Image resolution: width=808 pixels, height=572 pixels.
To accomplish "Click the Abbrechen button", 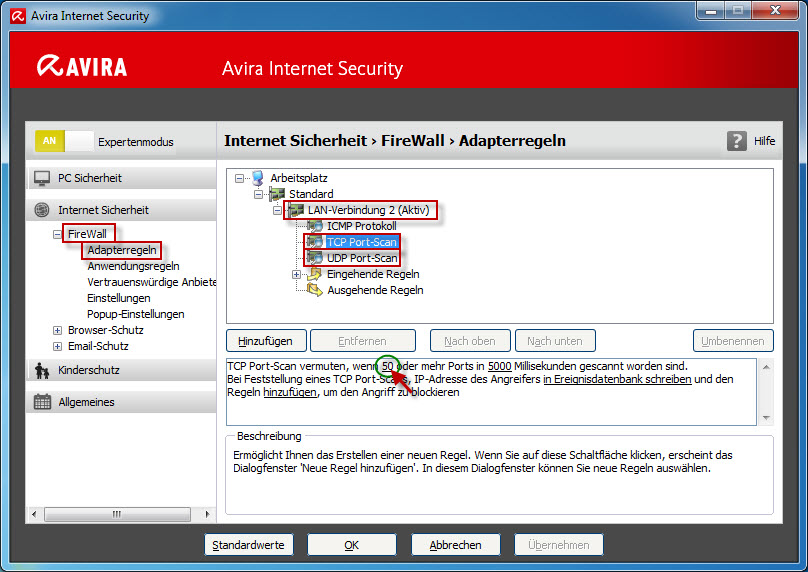I will point(456,545).
